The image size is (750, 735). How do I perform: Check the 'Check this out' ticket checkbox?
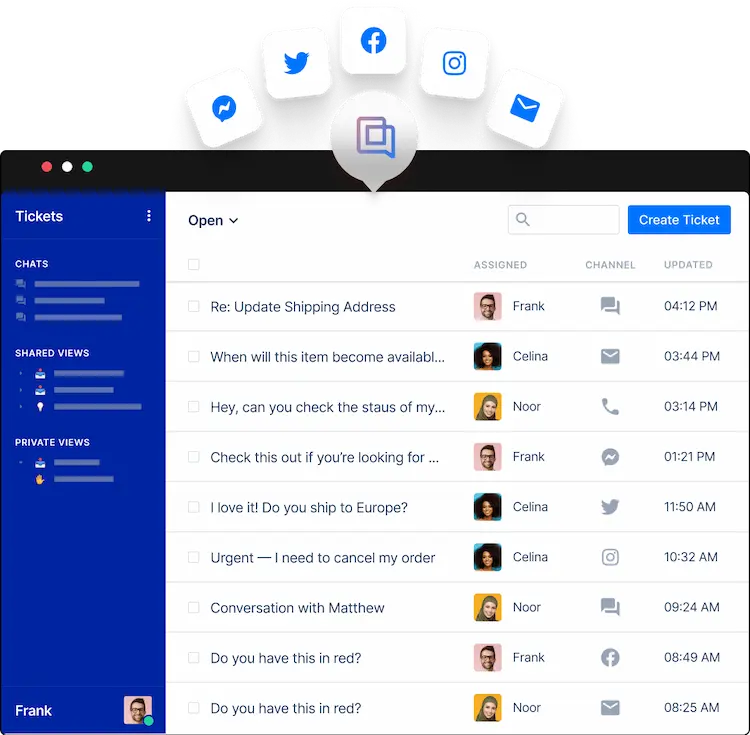(x=194, y=457)
